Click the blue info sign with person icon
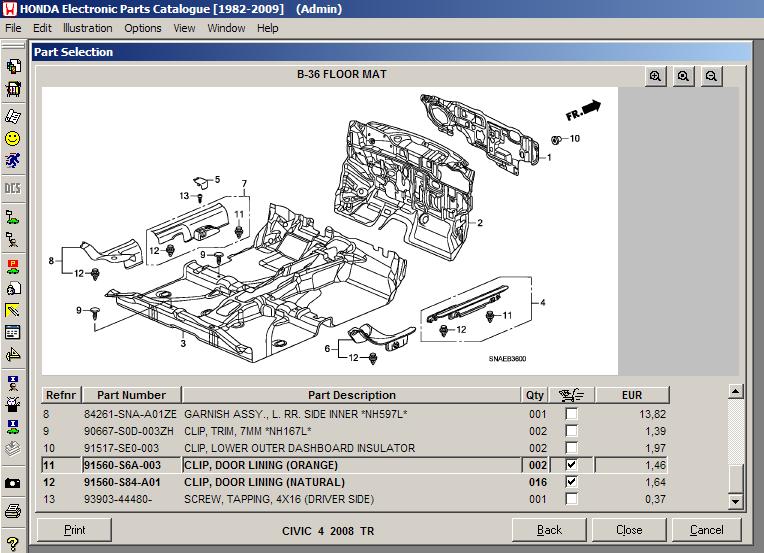This screenshot has width=764, height=553. pyautogui.click(x=13, y=383)
